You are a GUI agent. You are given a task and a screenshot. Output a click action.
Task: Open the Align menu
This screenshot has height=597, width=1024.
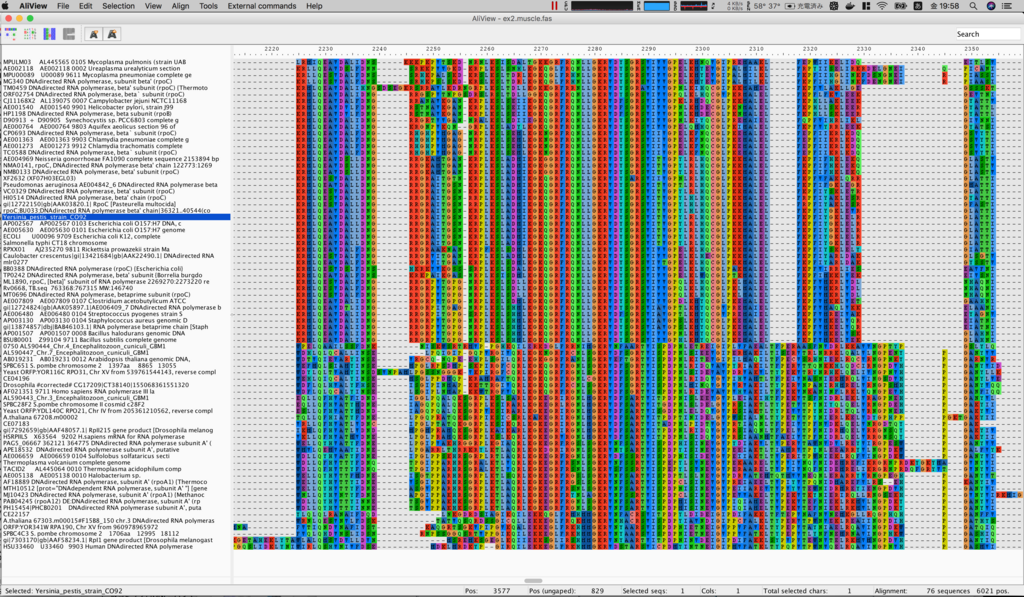pos(180,6)
